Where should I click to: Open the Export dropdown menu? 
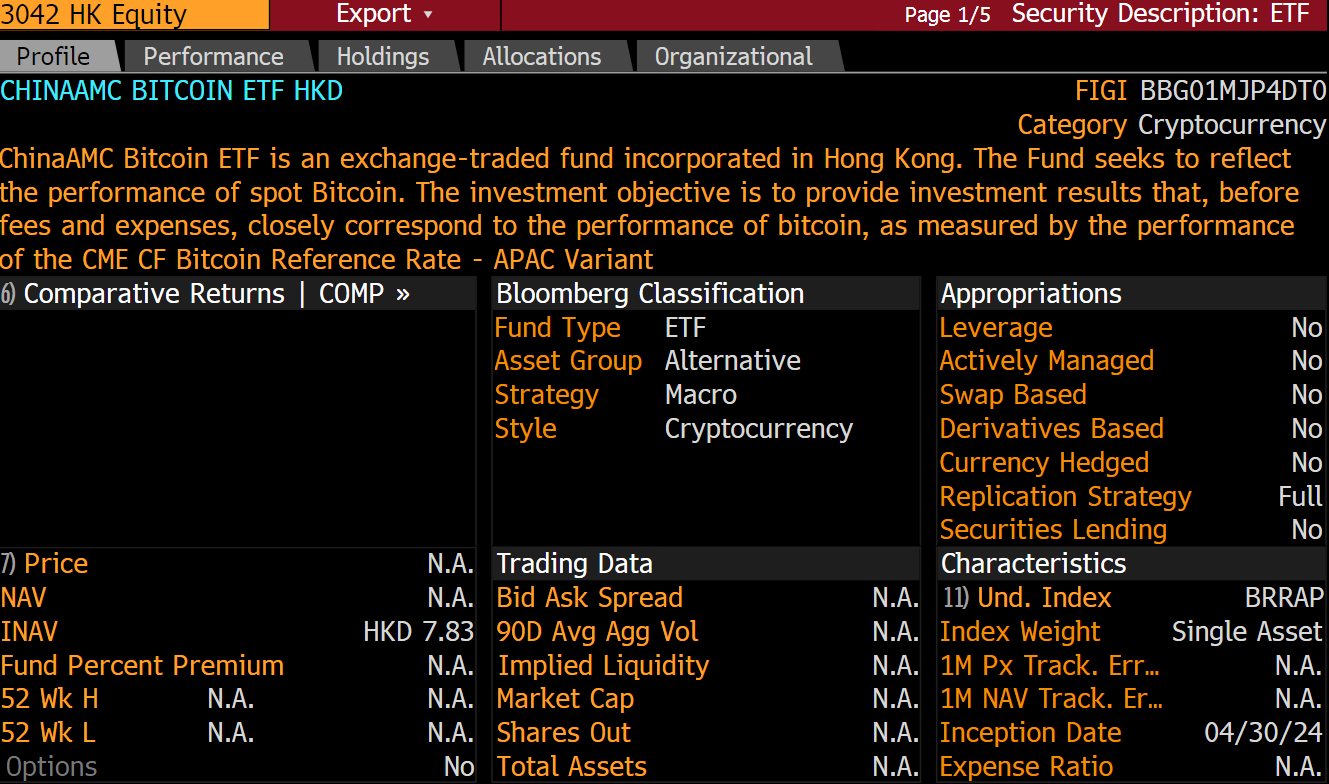[385, 15]
